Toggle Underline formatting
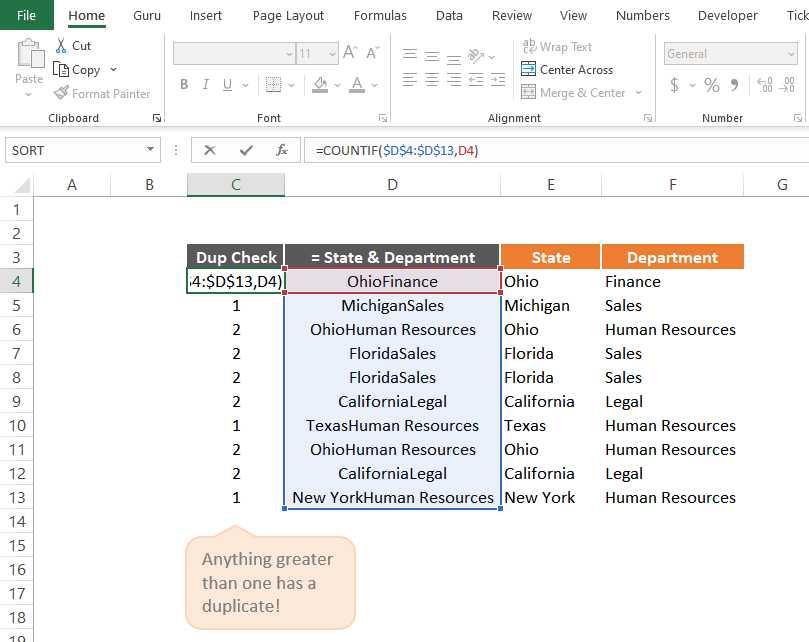The width and height of the screenshot is (809, 642). [x=228, y=85]
